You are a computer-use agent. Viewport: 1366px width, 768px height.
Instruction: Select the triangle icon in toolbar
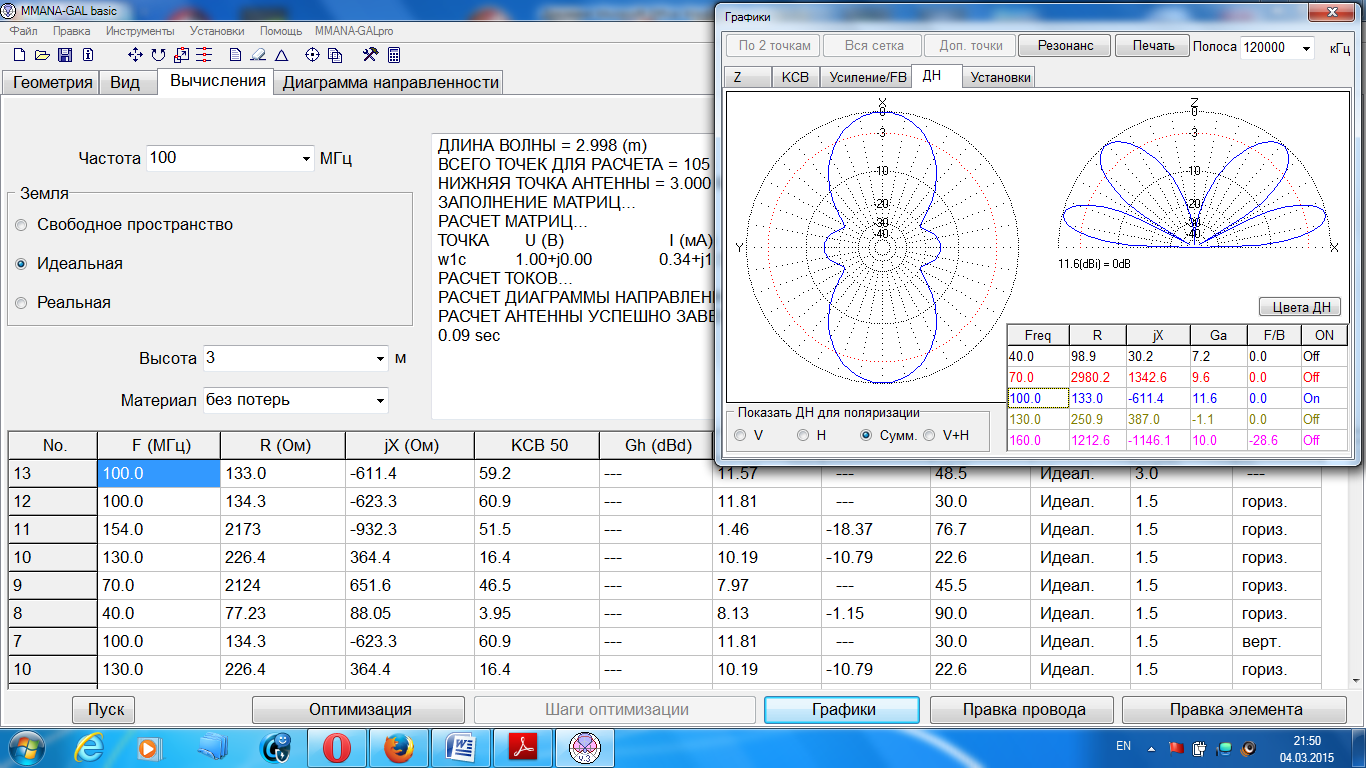pos(282,55)
